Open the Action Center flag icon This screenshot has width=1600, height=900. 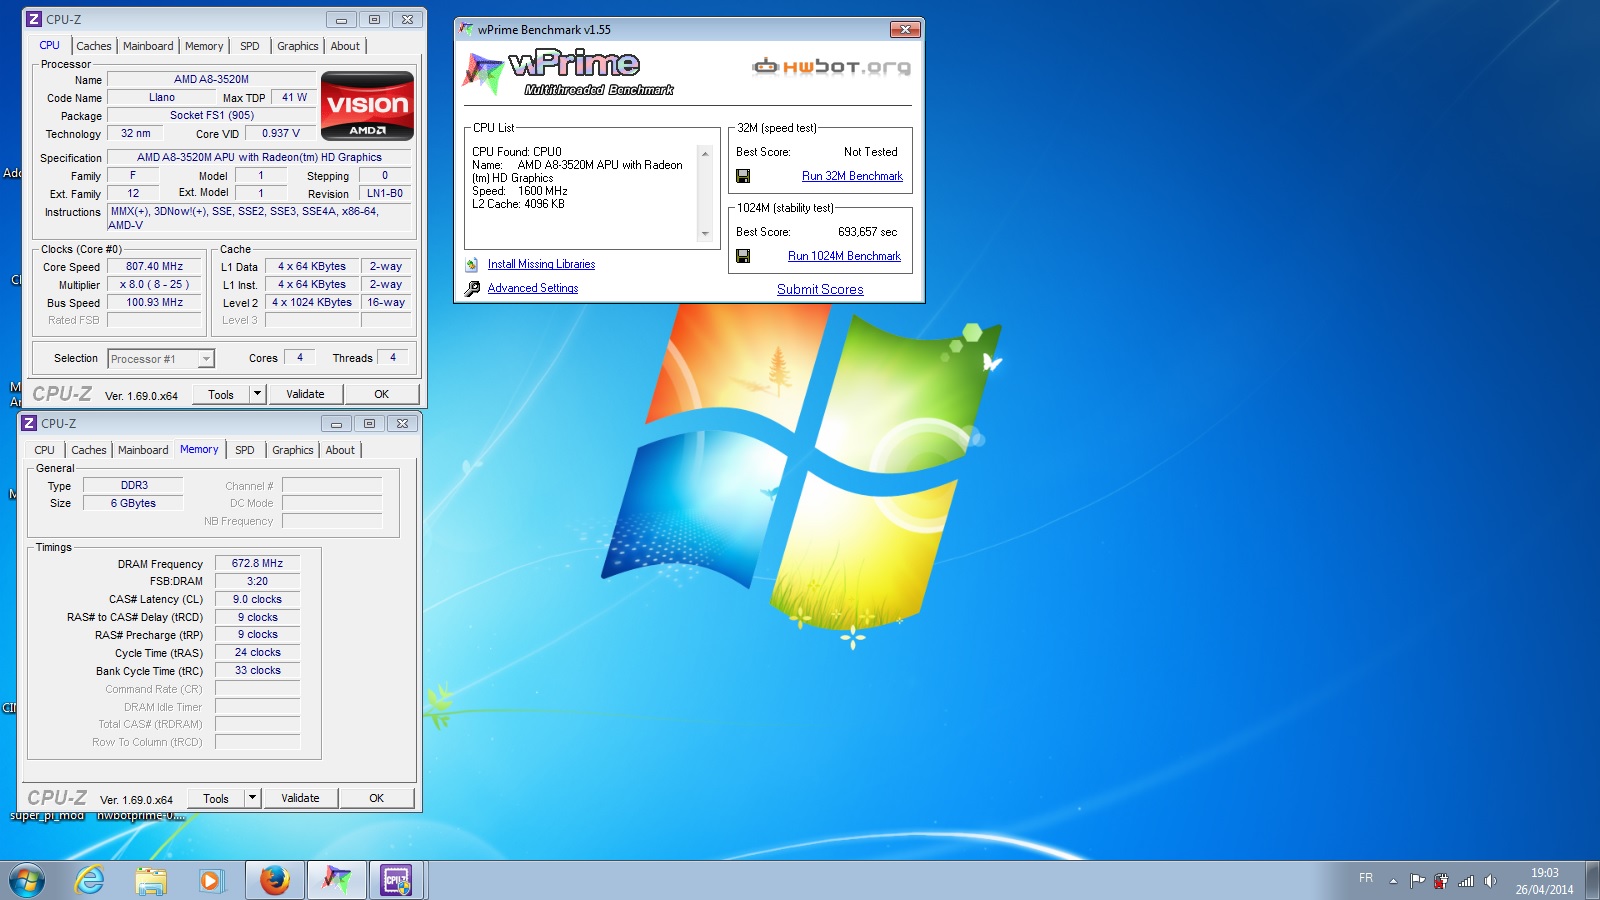pyautogui.click(x=1417, y=881)
